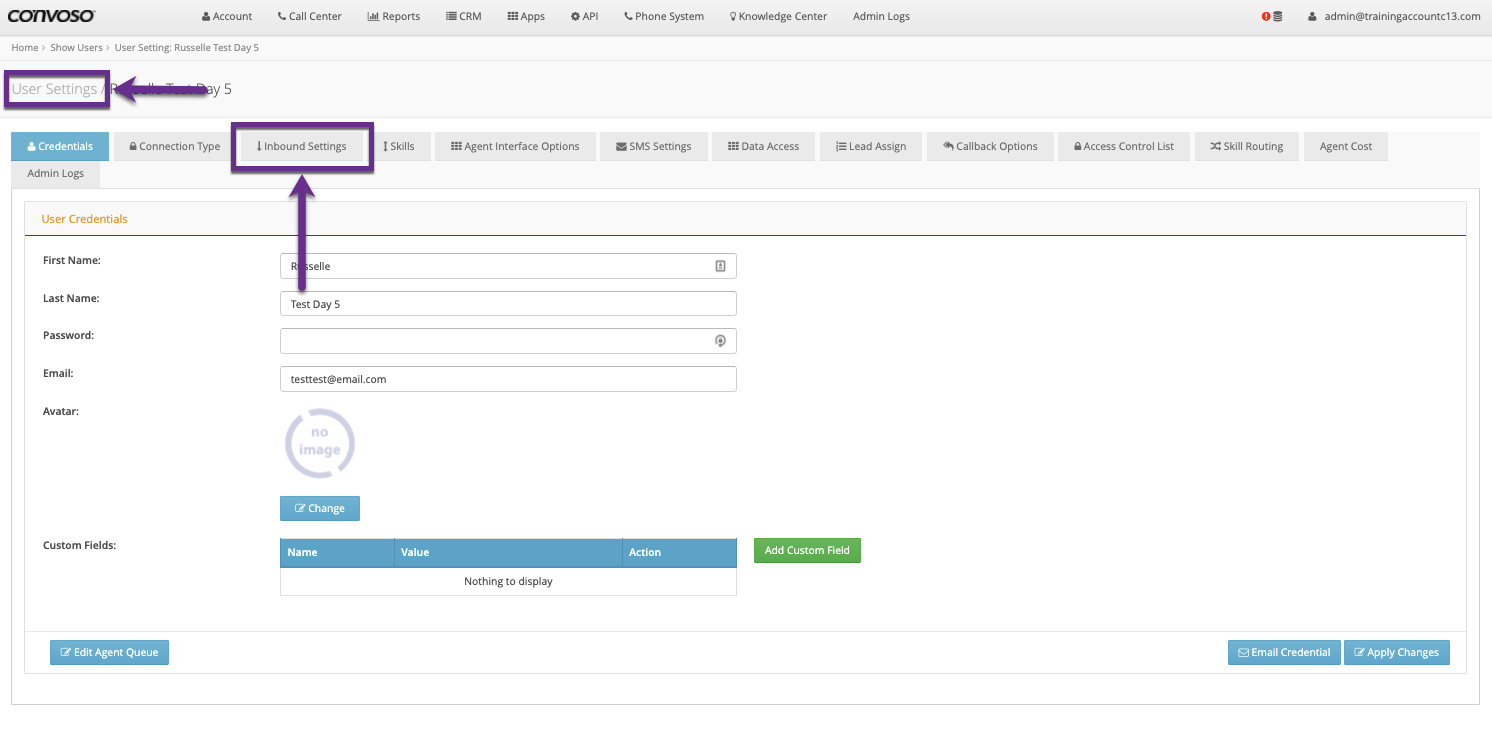Click the red alert notification icon
Screen dimensions: 1492x739
[1266, 17]
